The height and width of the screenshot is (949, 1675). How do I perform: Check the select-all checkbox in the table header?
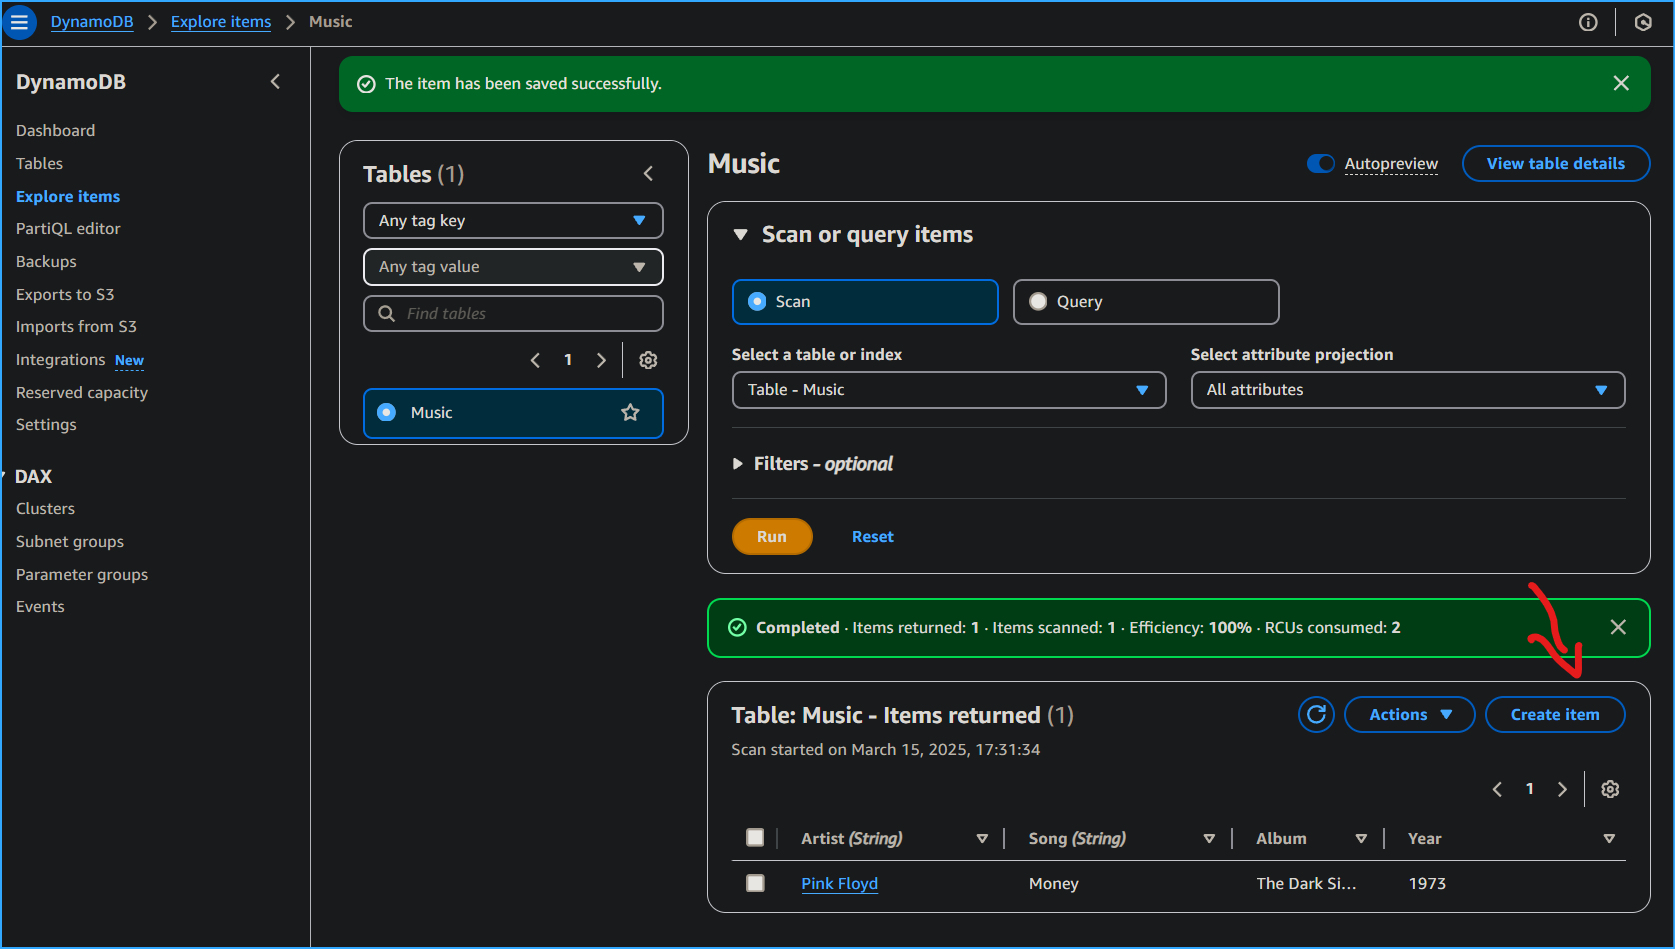click(x=755, y=838)
